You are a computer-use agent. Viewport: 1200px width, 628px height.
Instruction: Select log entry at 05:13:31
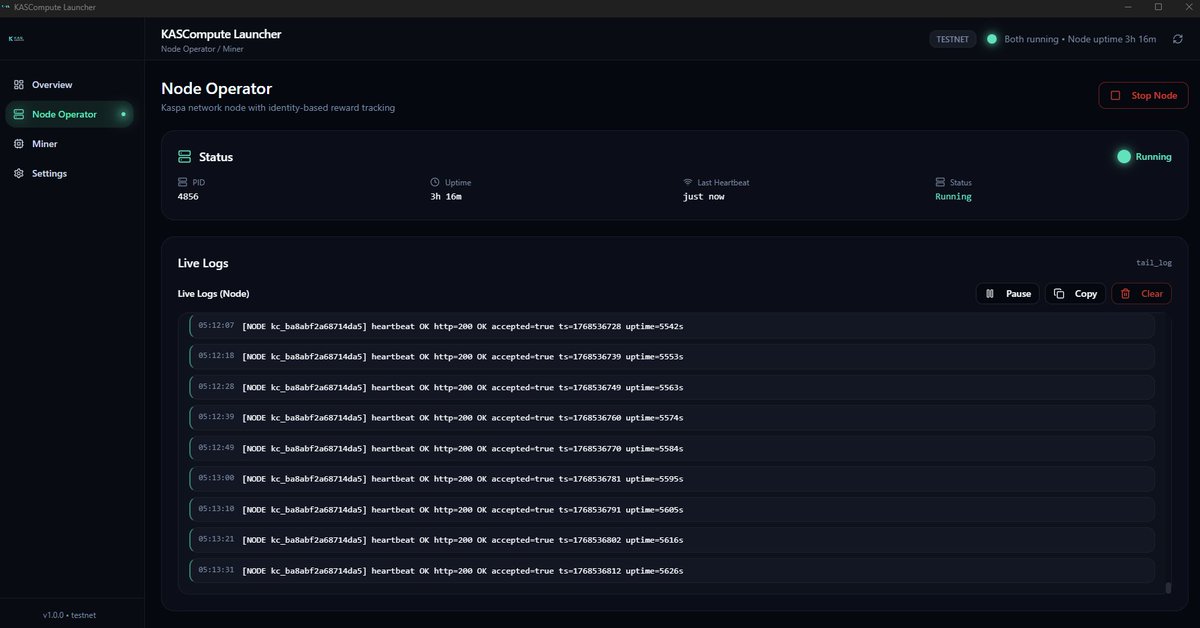point(672,570)
